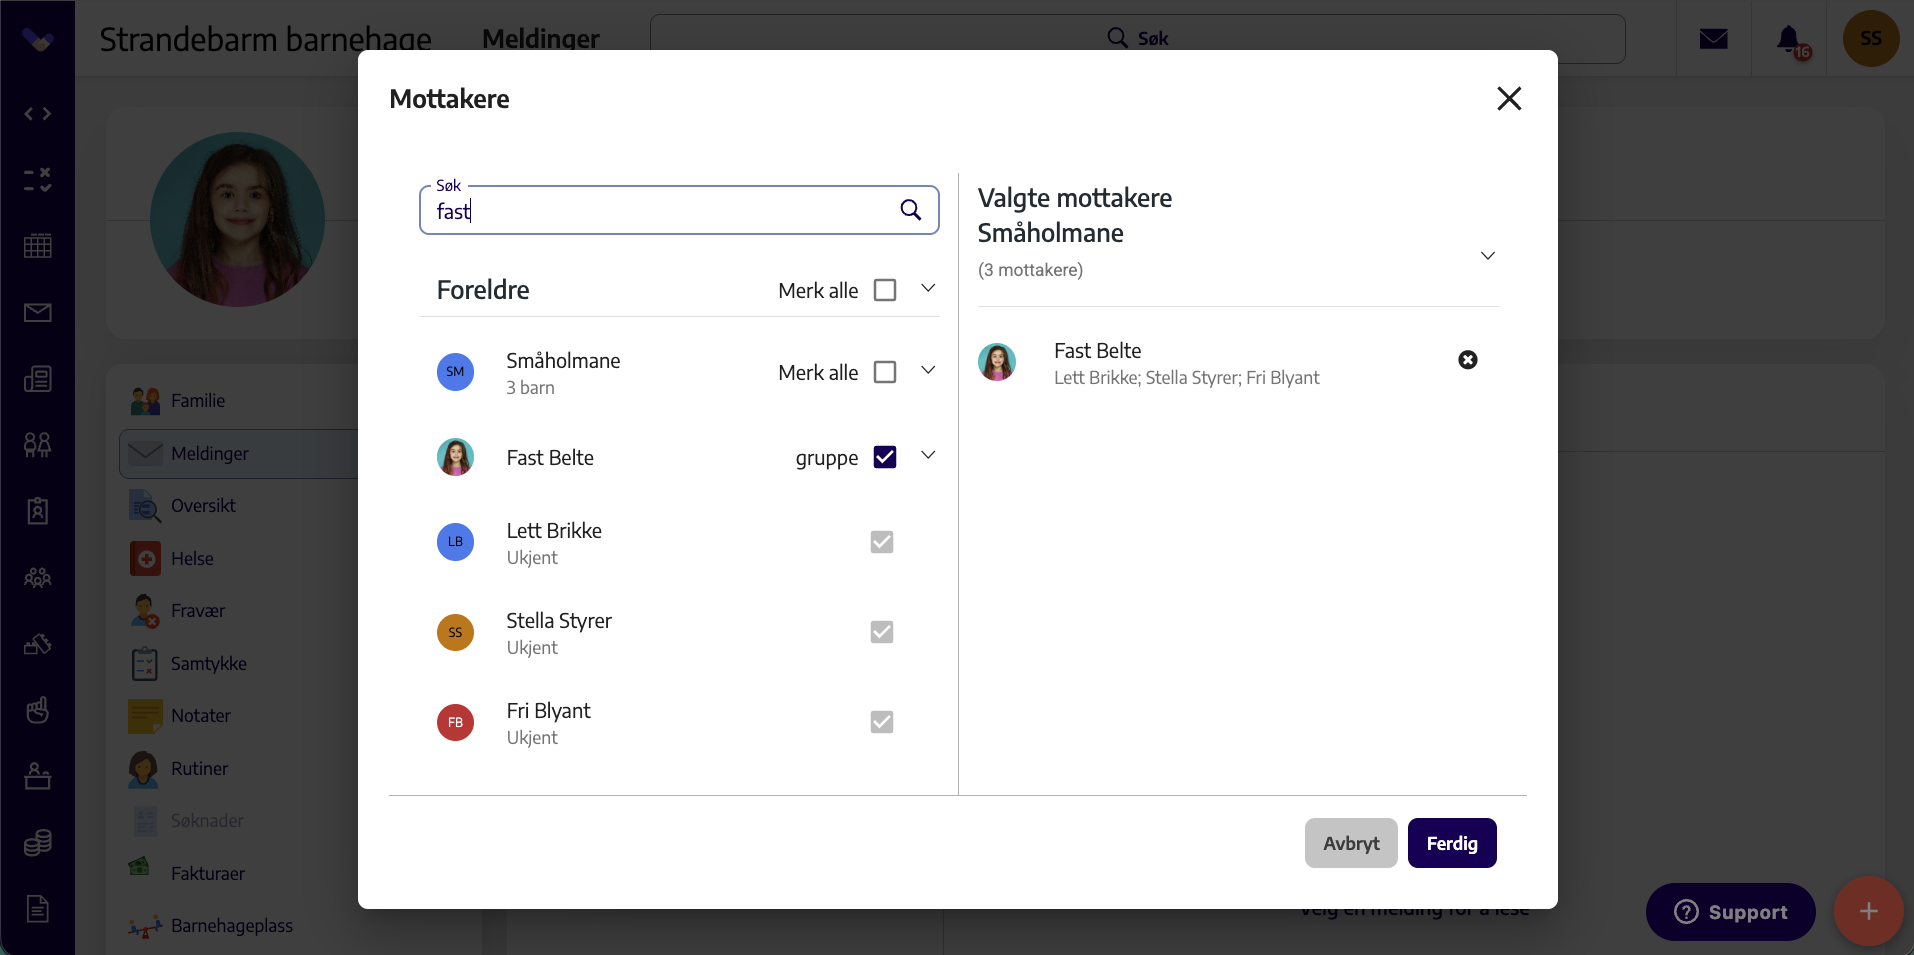The width and height of the screenshot is (1914, 955).
Task: Open the mail envelope icon in header
Action: click(x=1713, y=39)
